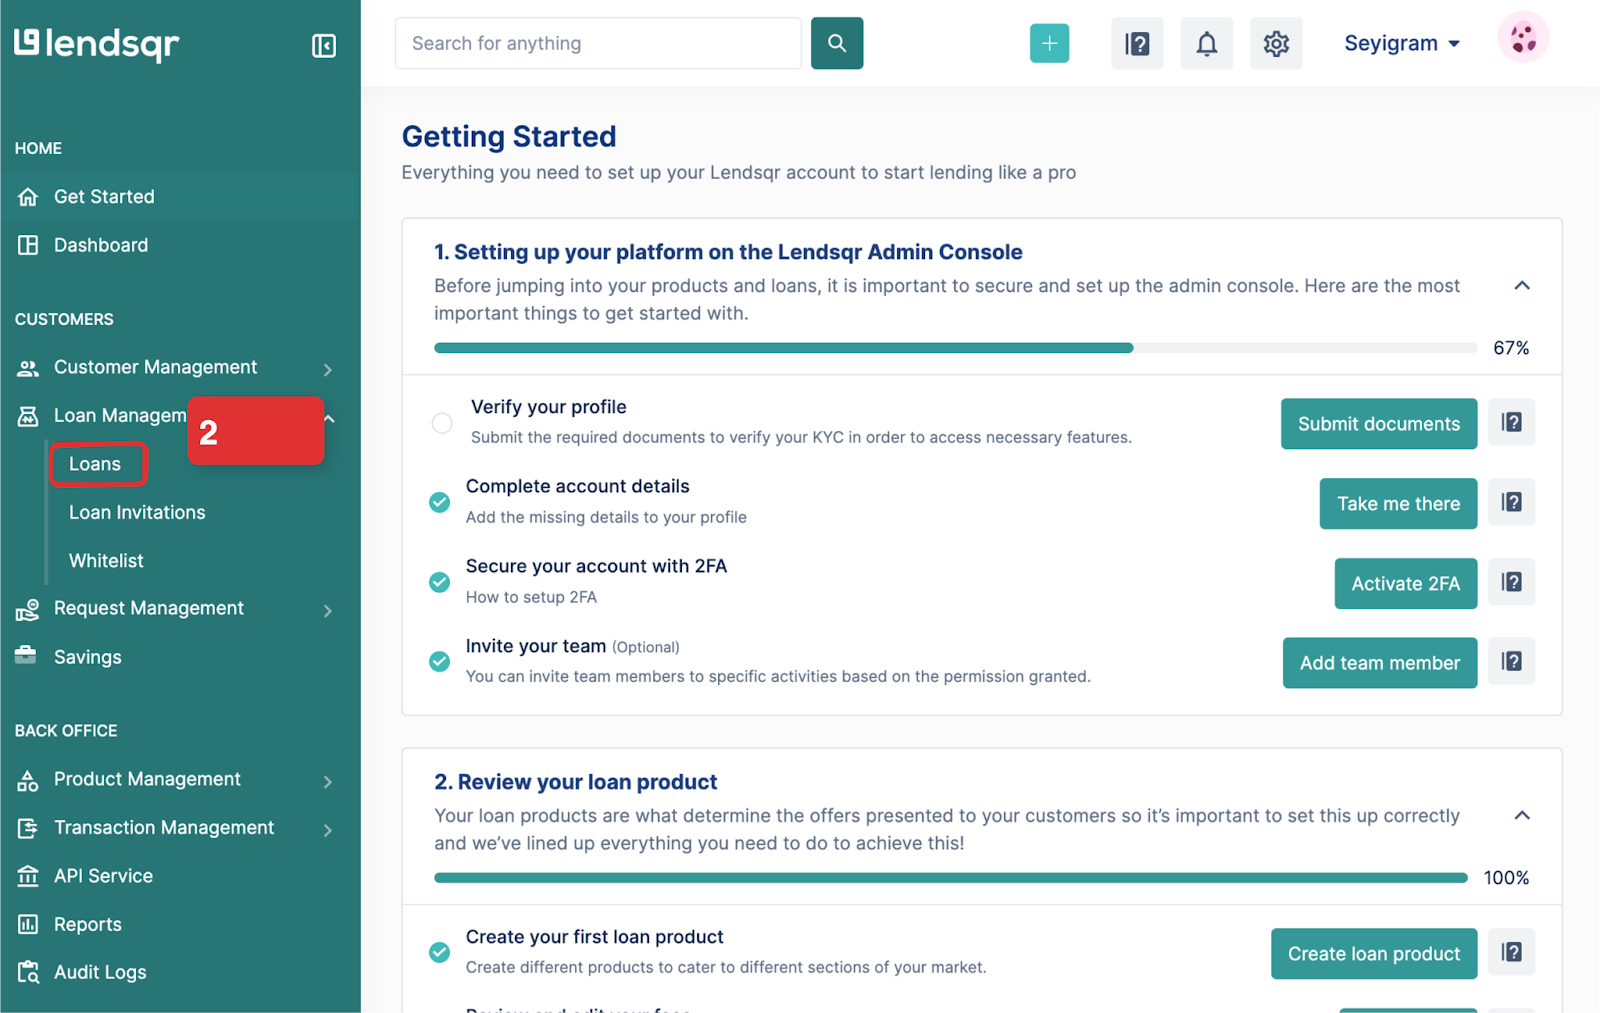Click Customer Management people icon
The image size is (1600, 1013).
click(x=28, y=368)
